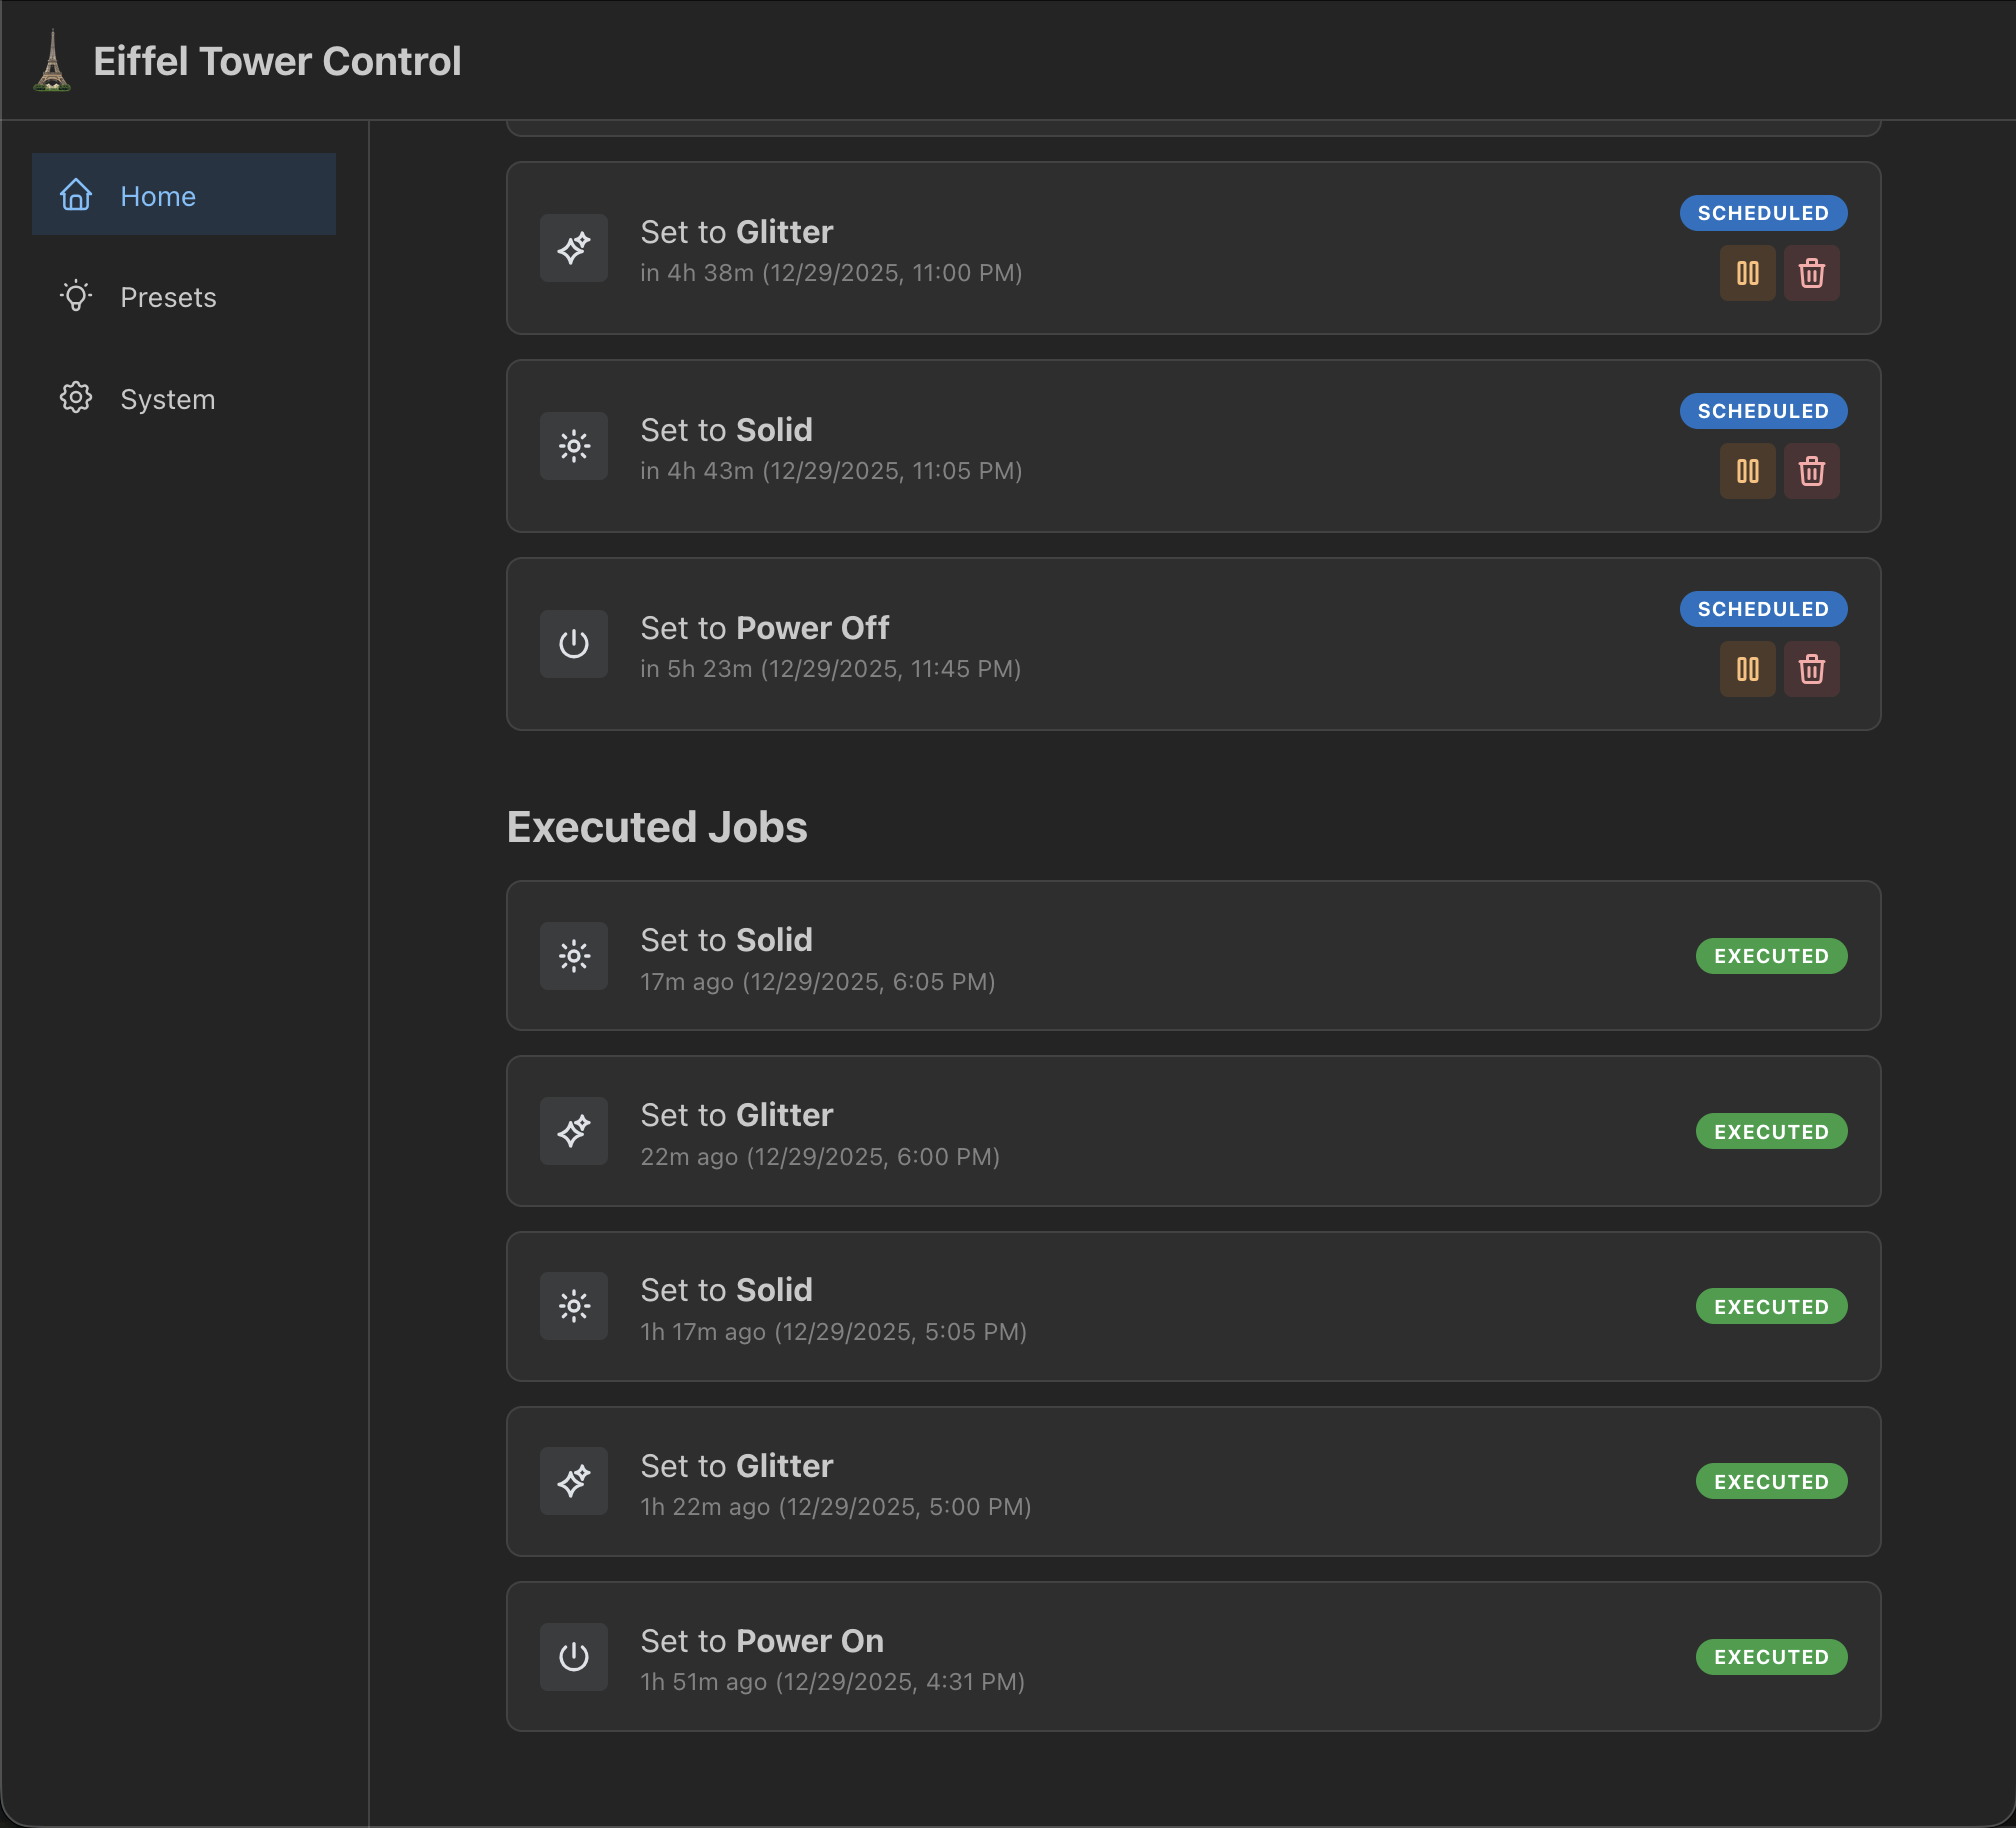Open the System page
The image size is (2016, 1828).
point(167,398)
